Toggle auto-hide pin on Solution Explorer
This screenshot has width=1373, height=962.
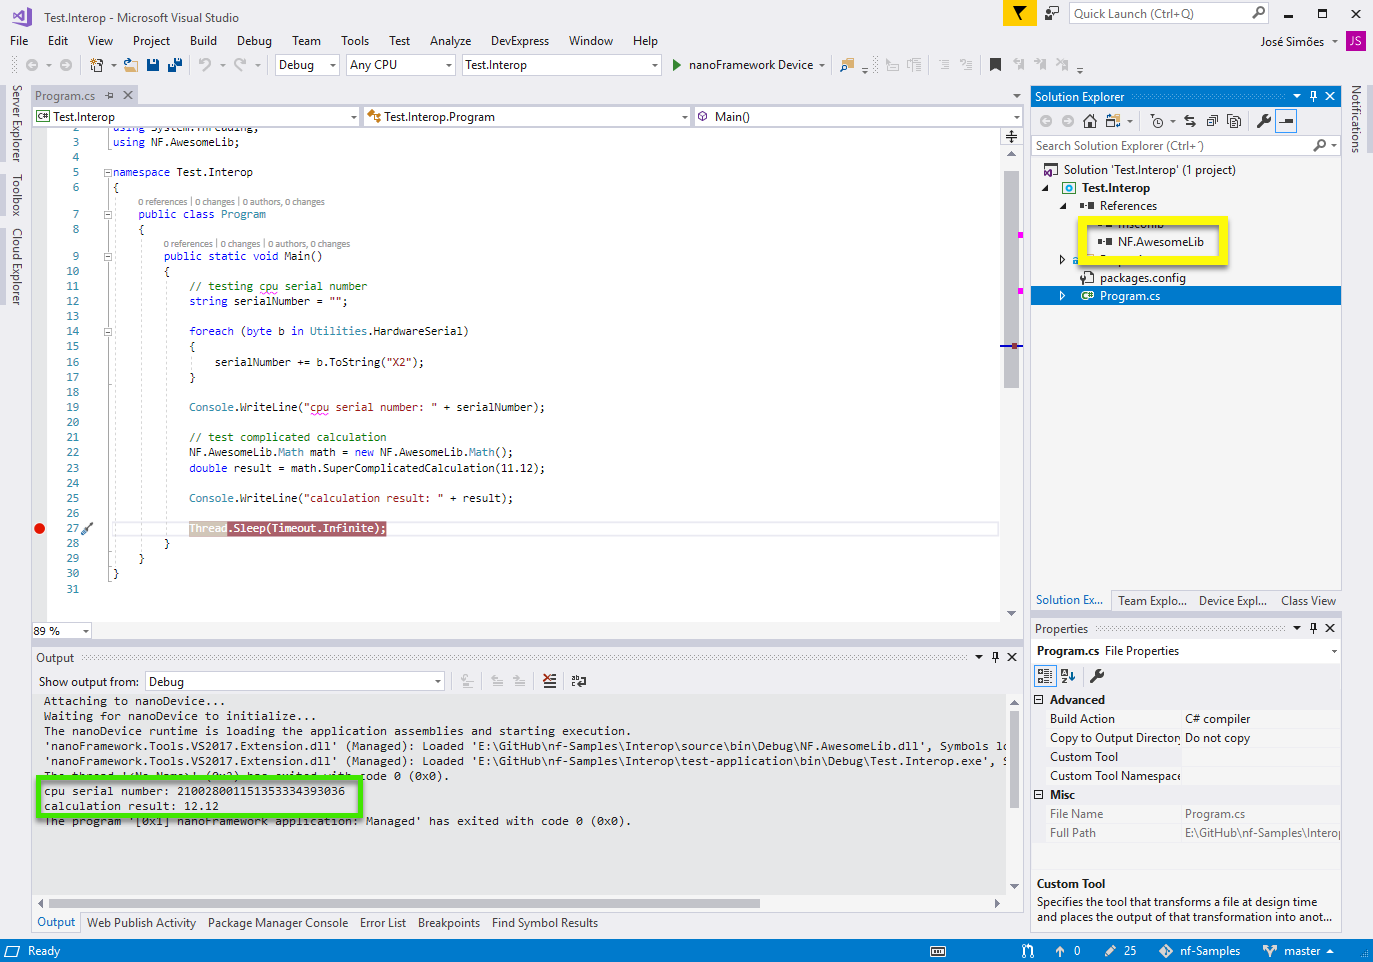tap(1313, 96)
